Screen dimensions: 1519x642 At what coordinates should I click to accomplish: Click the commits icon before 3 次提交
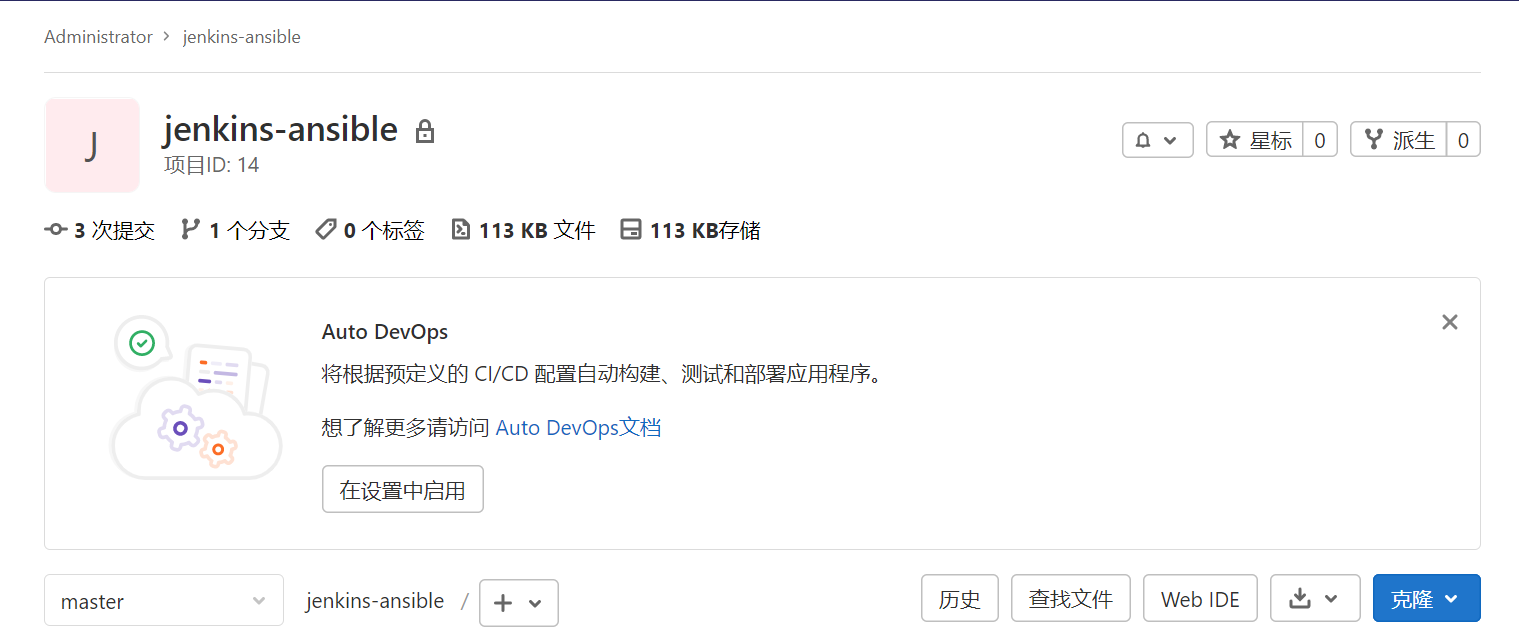(x=56, y=229)
